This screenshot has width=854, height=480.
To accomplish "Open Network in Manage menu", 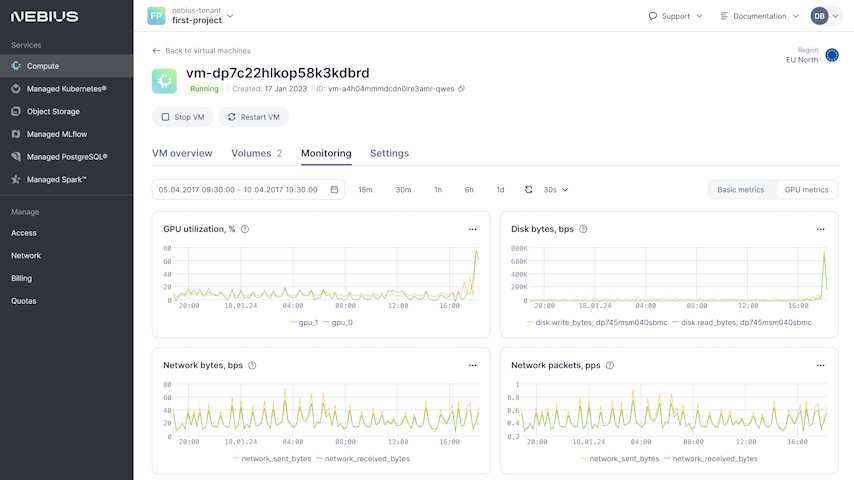I will tap(26, 256).
